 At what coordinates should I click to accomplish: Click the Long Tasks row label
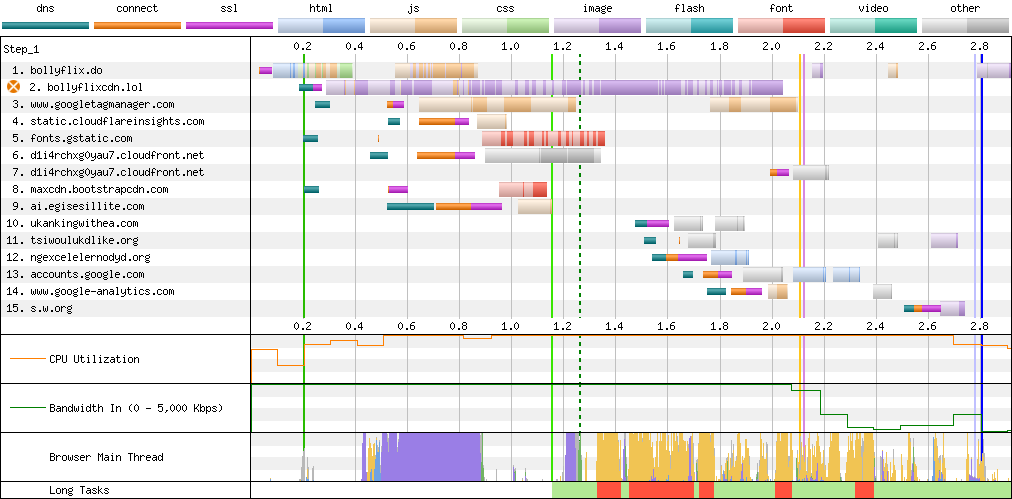79,490
